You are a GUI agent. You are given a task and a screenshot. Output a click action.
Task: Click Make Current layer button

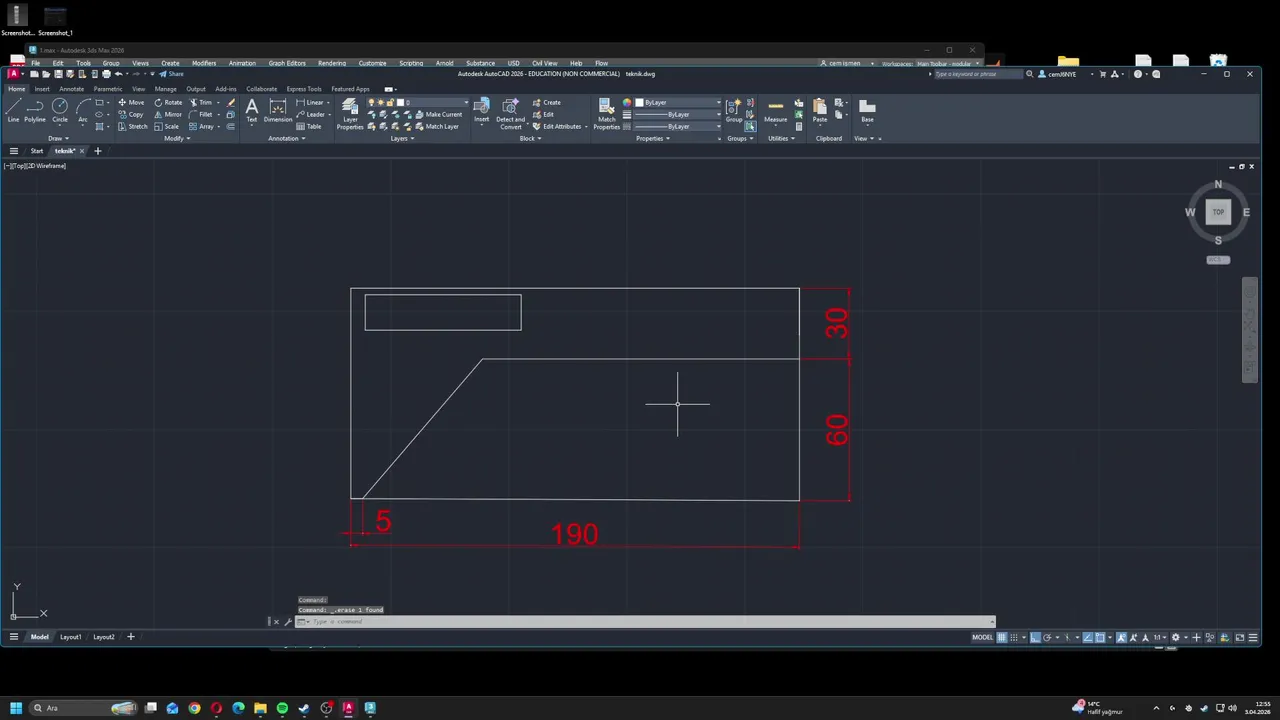[437, 114]
